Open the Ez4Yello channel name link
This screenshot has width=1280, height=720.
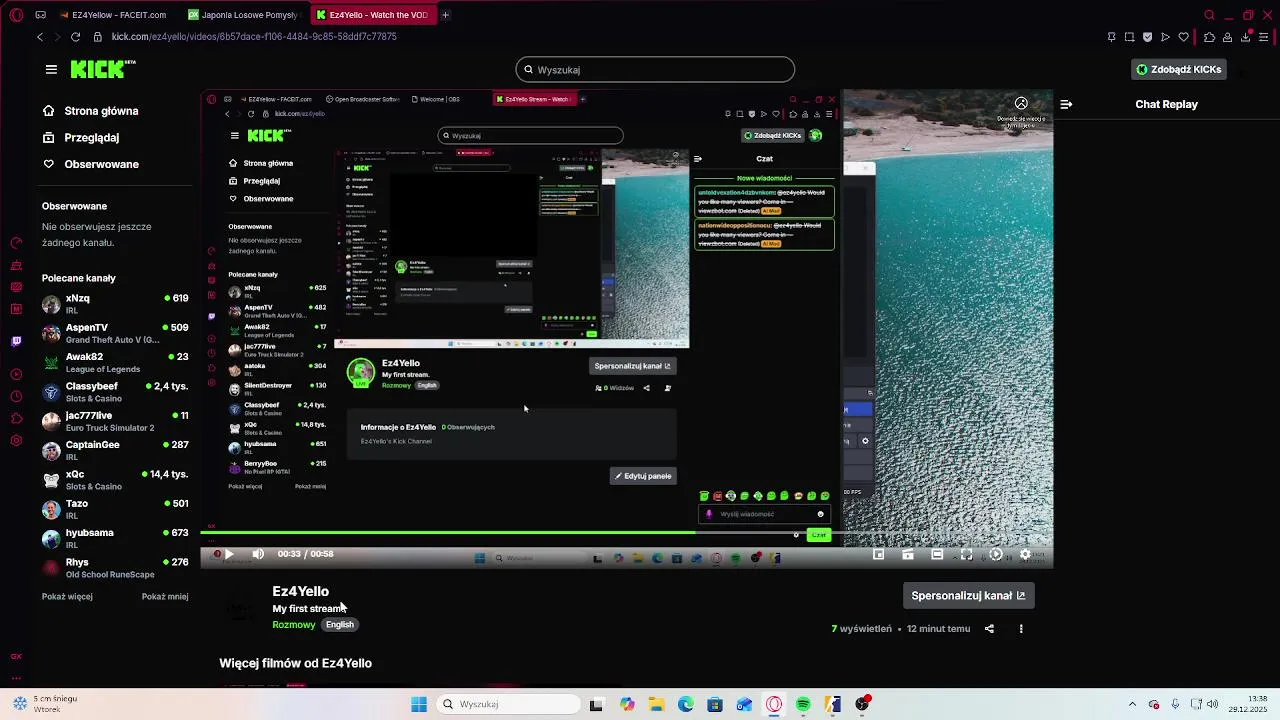(x=300, y=592)
